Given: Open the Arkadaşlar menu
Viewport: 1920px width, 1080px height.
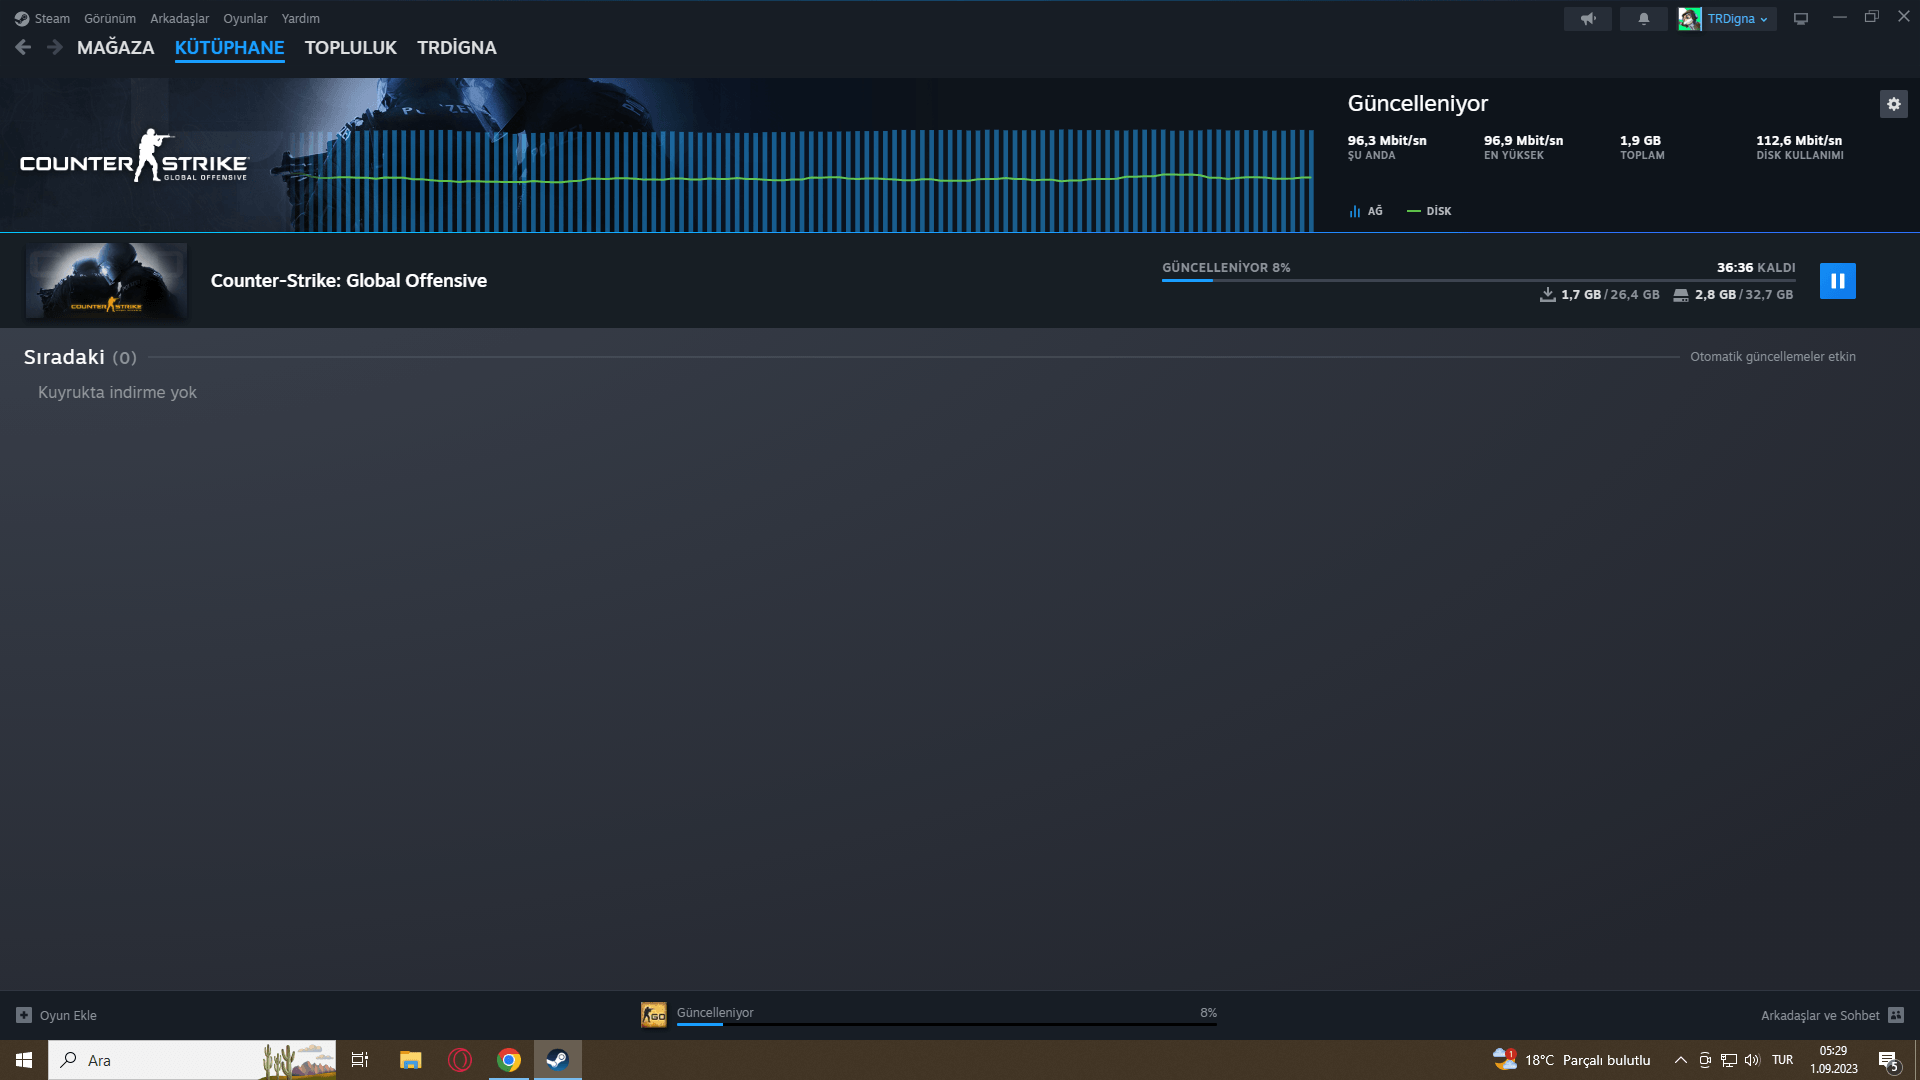Looking at the screenshot, I should click(180, 19).
